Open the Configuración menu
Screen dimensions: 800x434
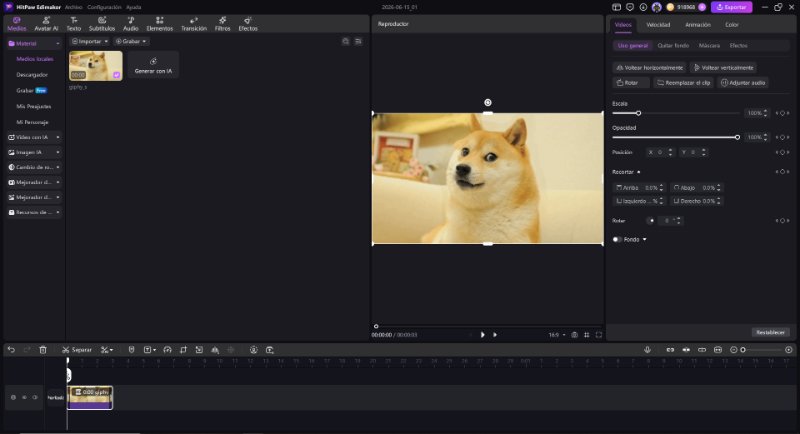104,7
